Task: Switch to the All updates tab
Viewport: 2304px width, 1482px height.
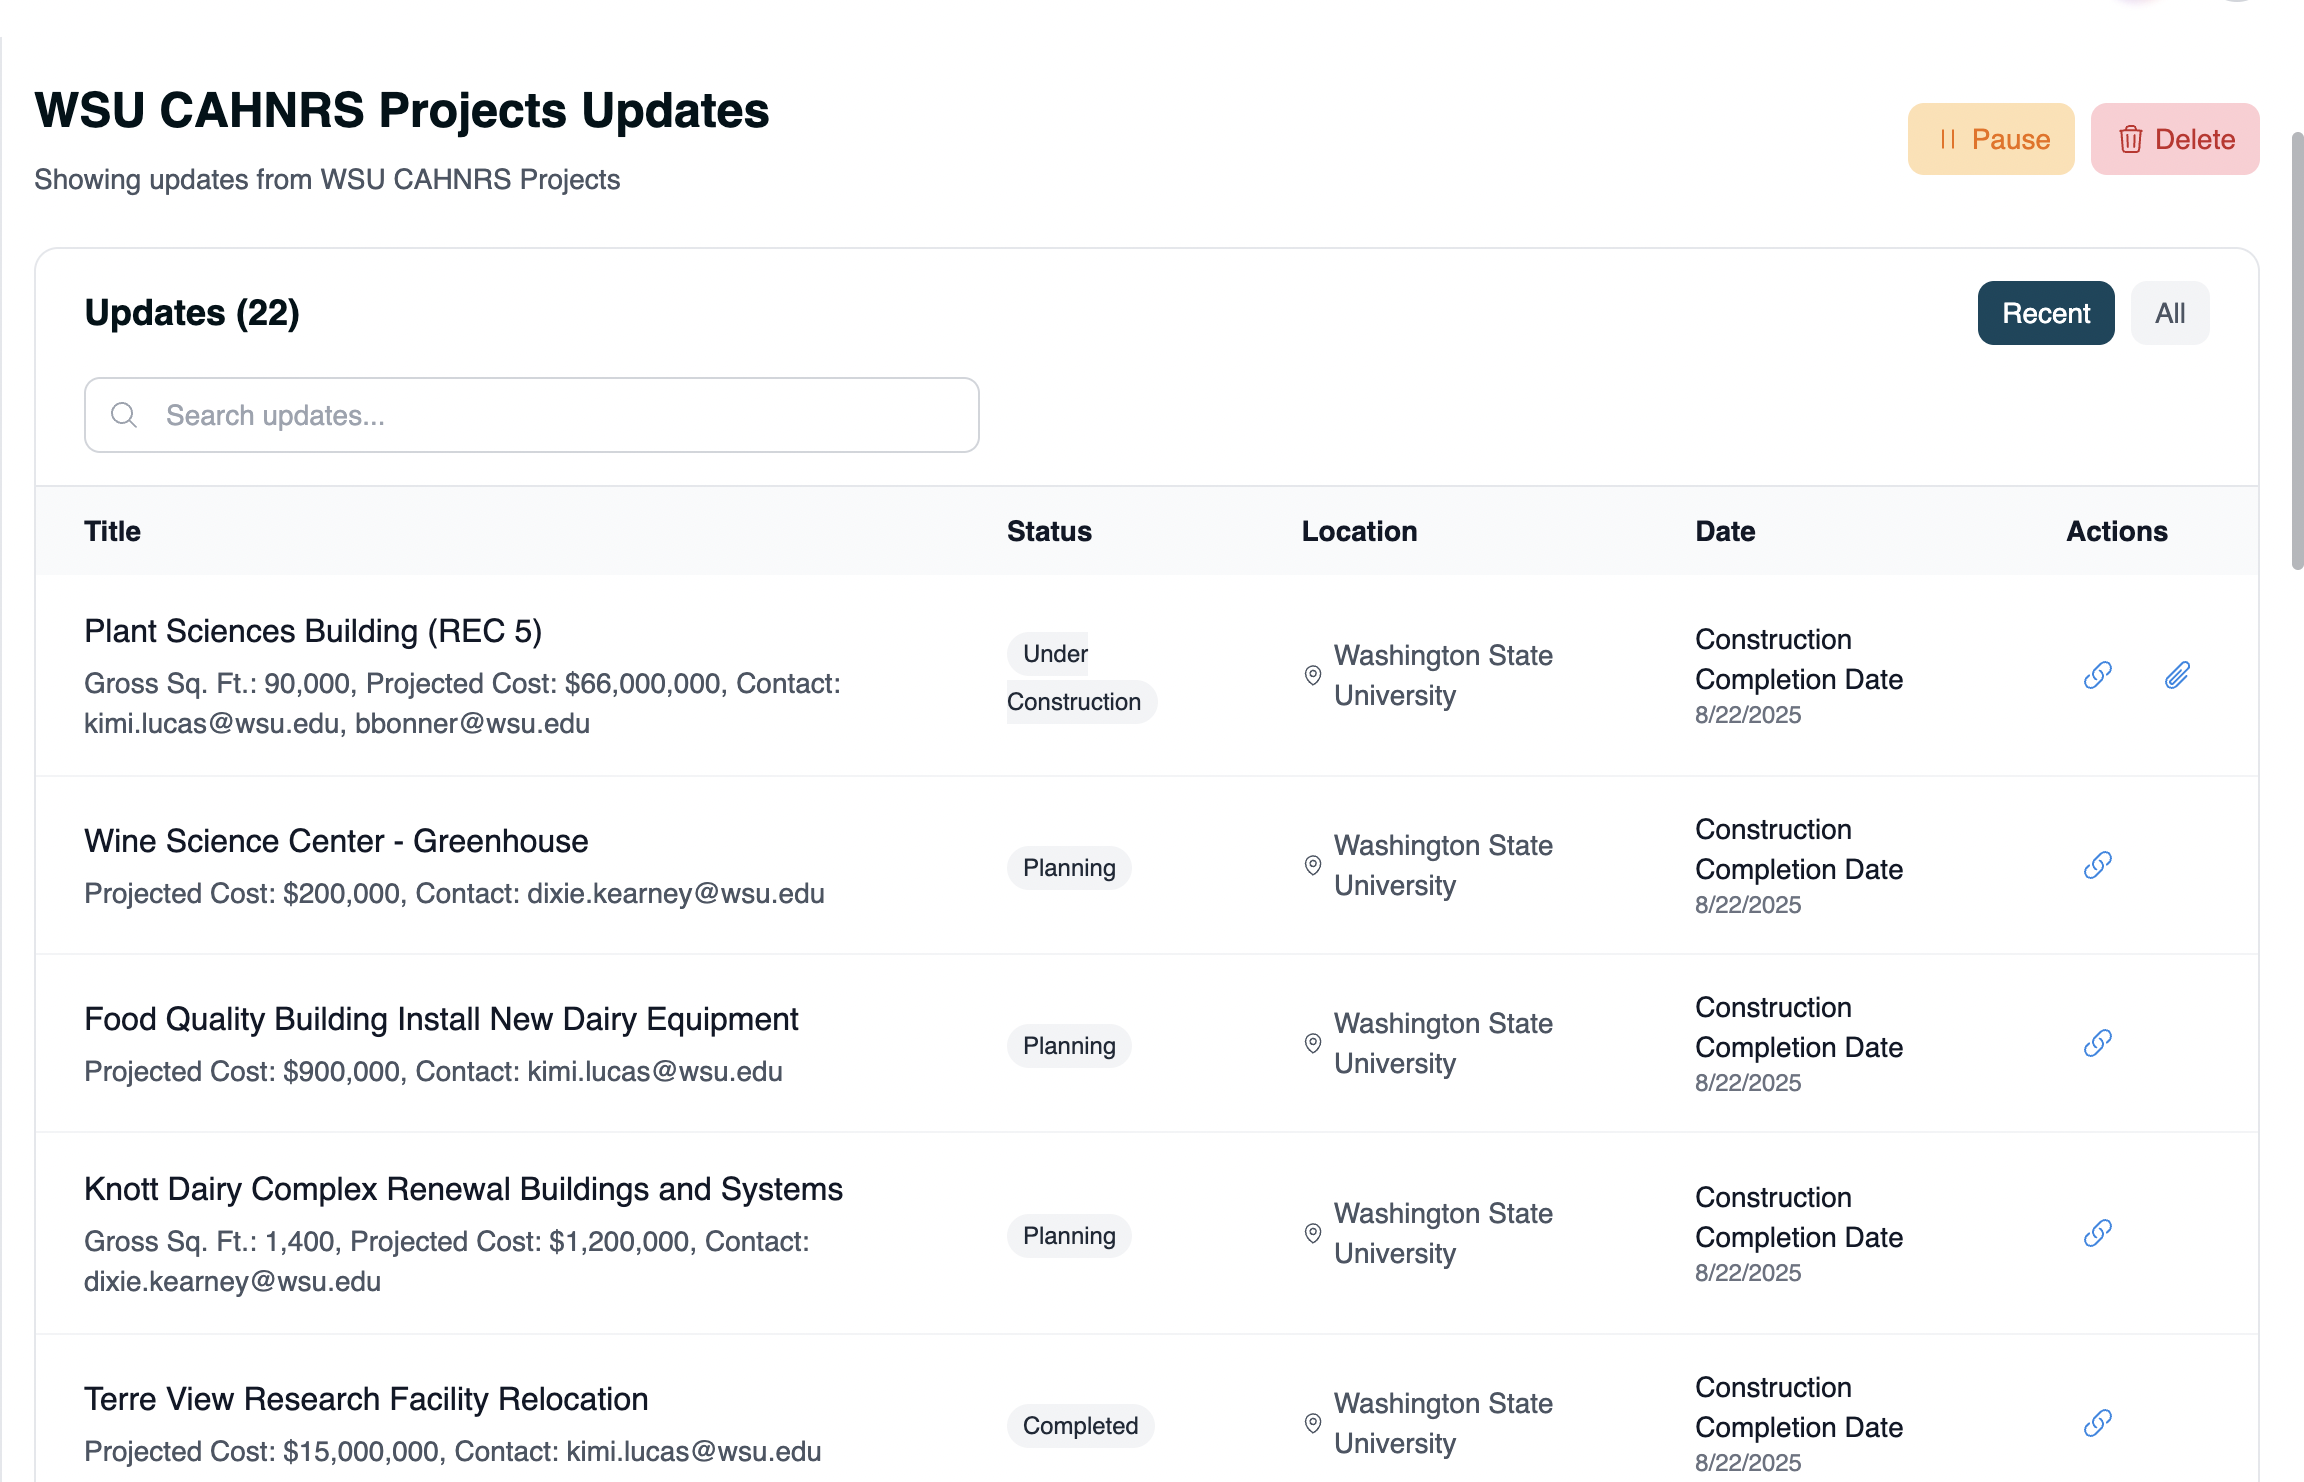Action: pyautogui.click(x=2170, y=313)
